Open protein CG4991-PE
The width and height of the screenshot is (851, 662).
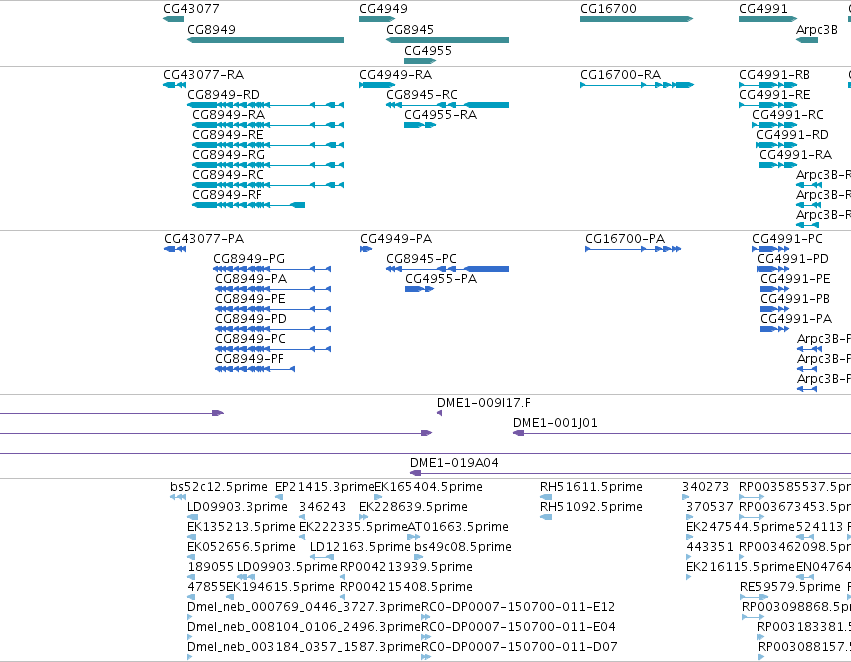(795, 279)
